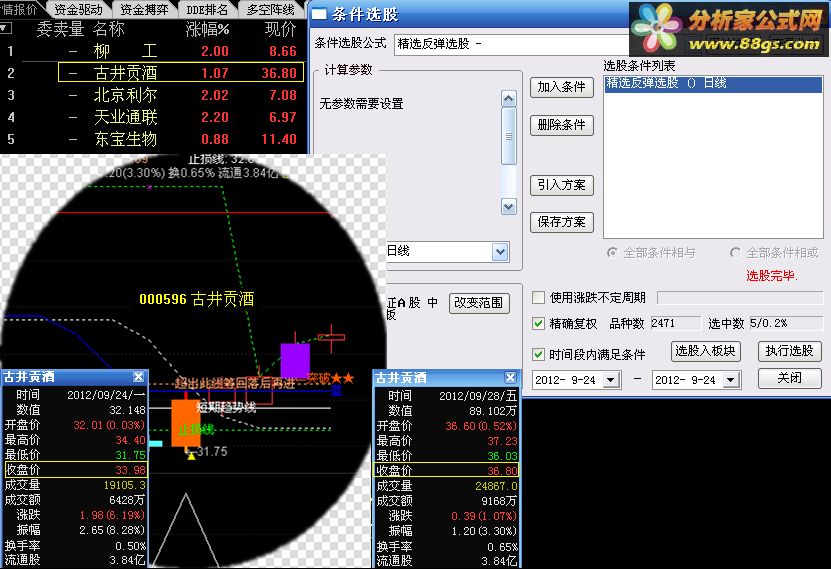
Task: Open the DDE排名 tab
Action: tap(207, 10)
